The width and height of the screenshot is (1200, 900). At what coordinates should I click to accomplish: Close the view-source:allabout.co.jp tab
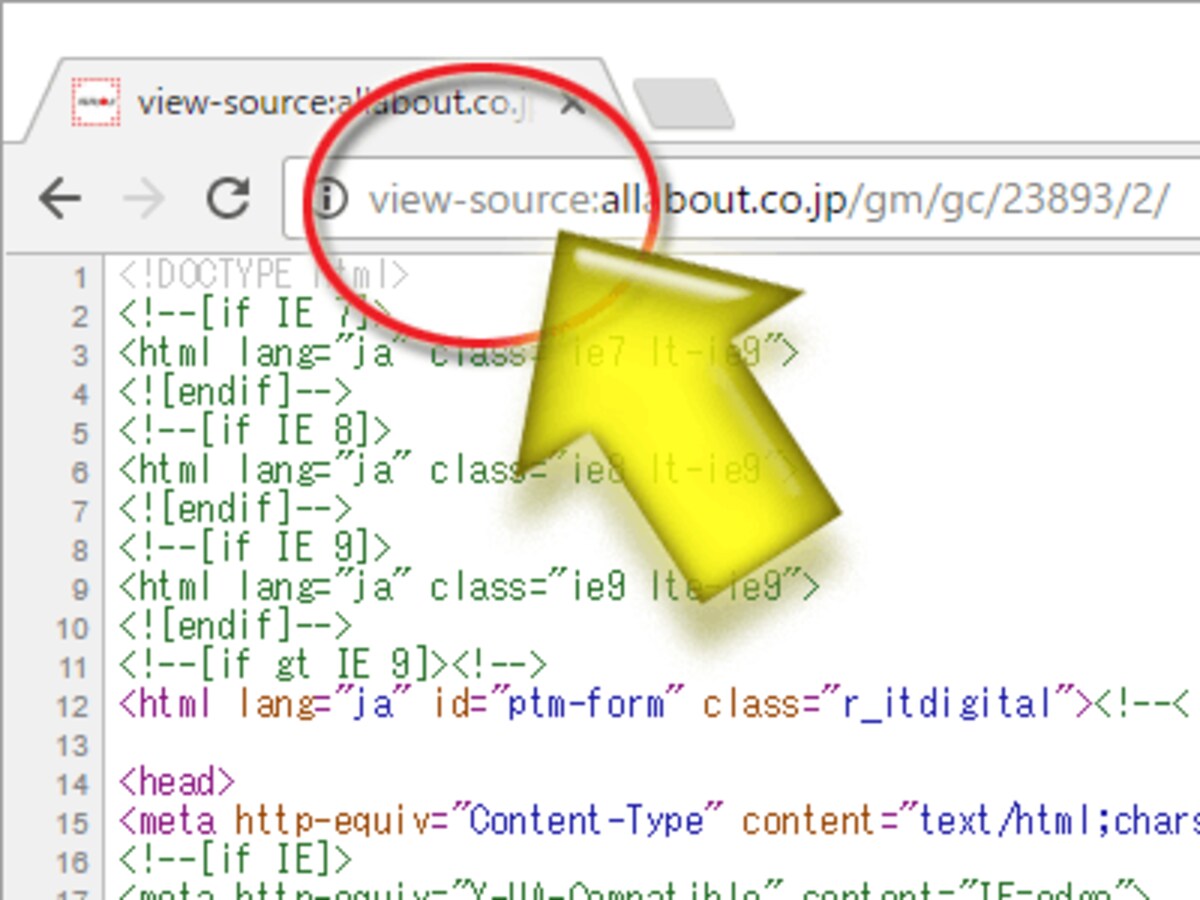click(571, 103)
